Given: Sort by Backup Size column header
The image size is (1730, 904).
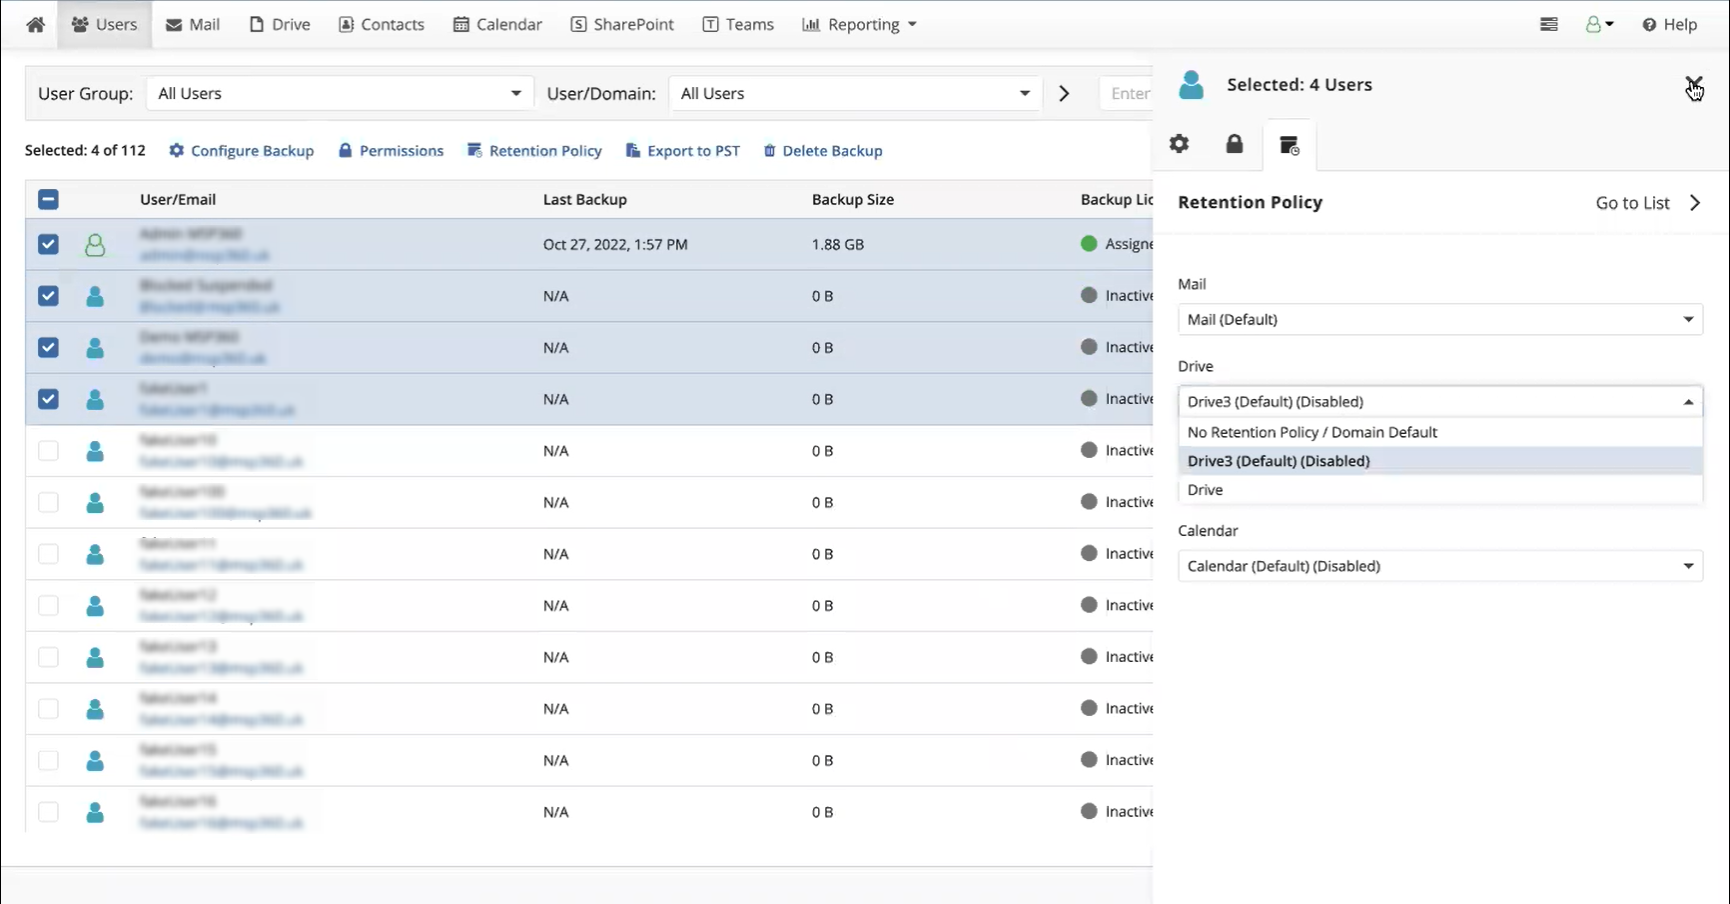Looking at the screenshot, I should click(x=853, y=199).
